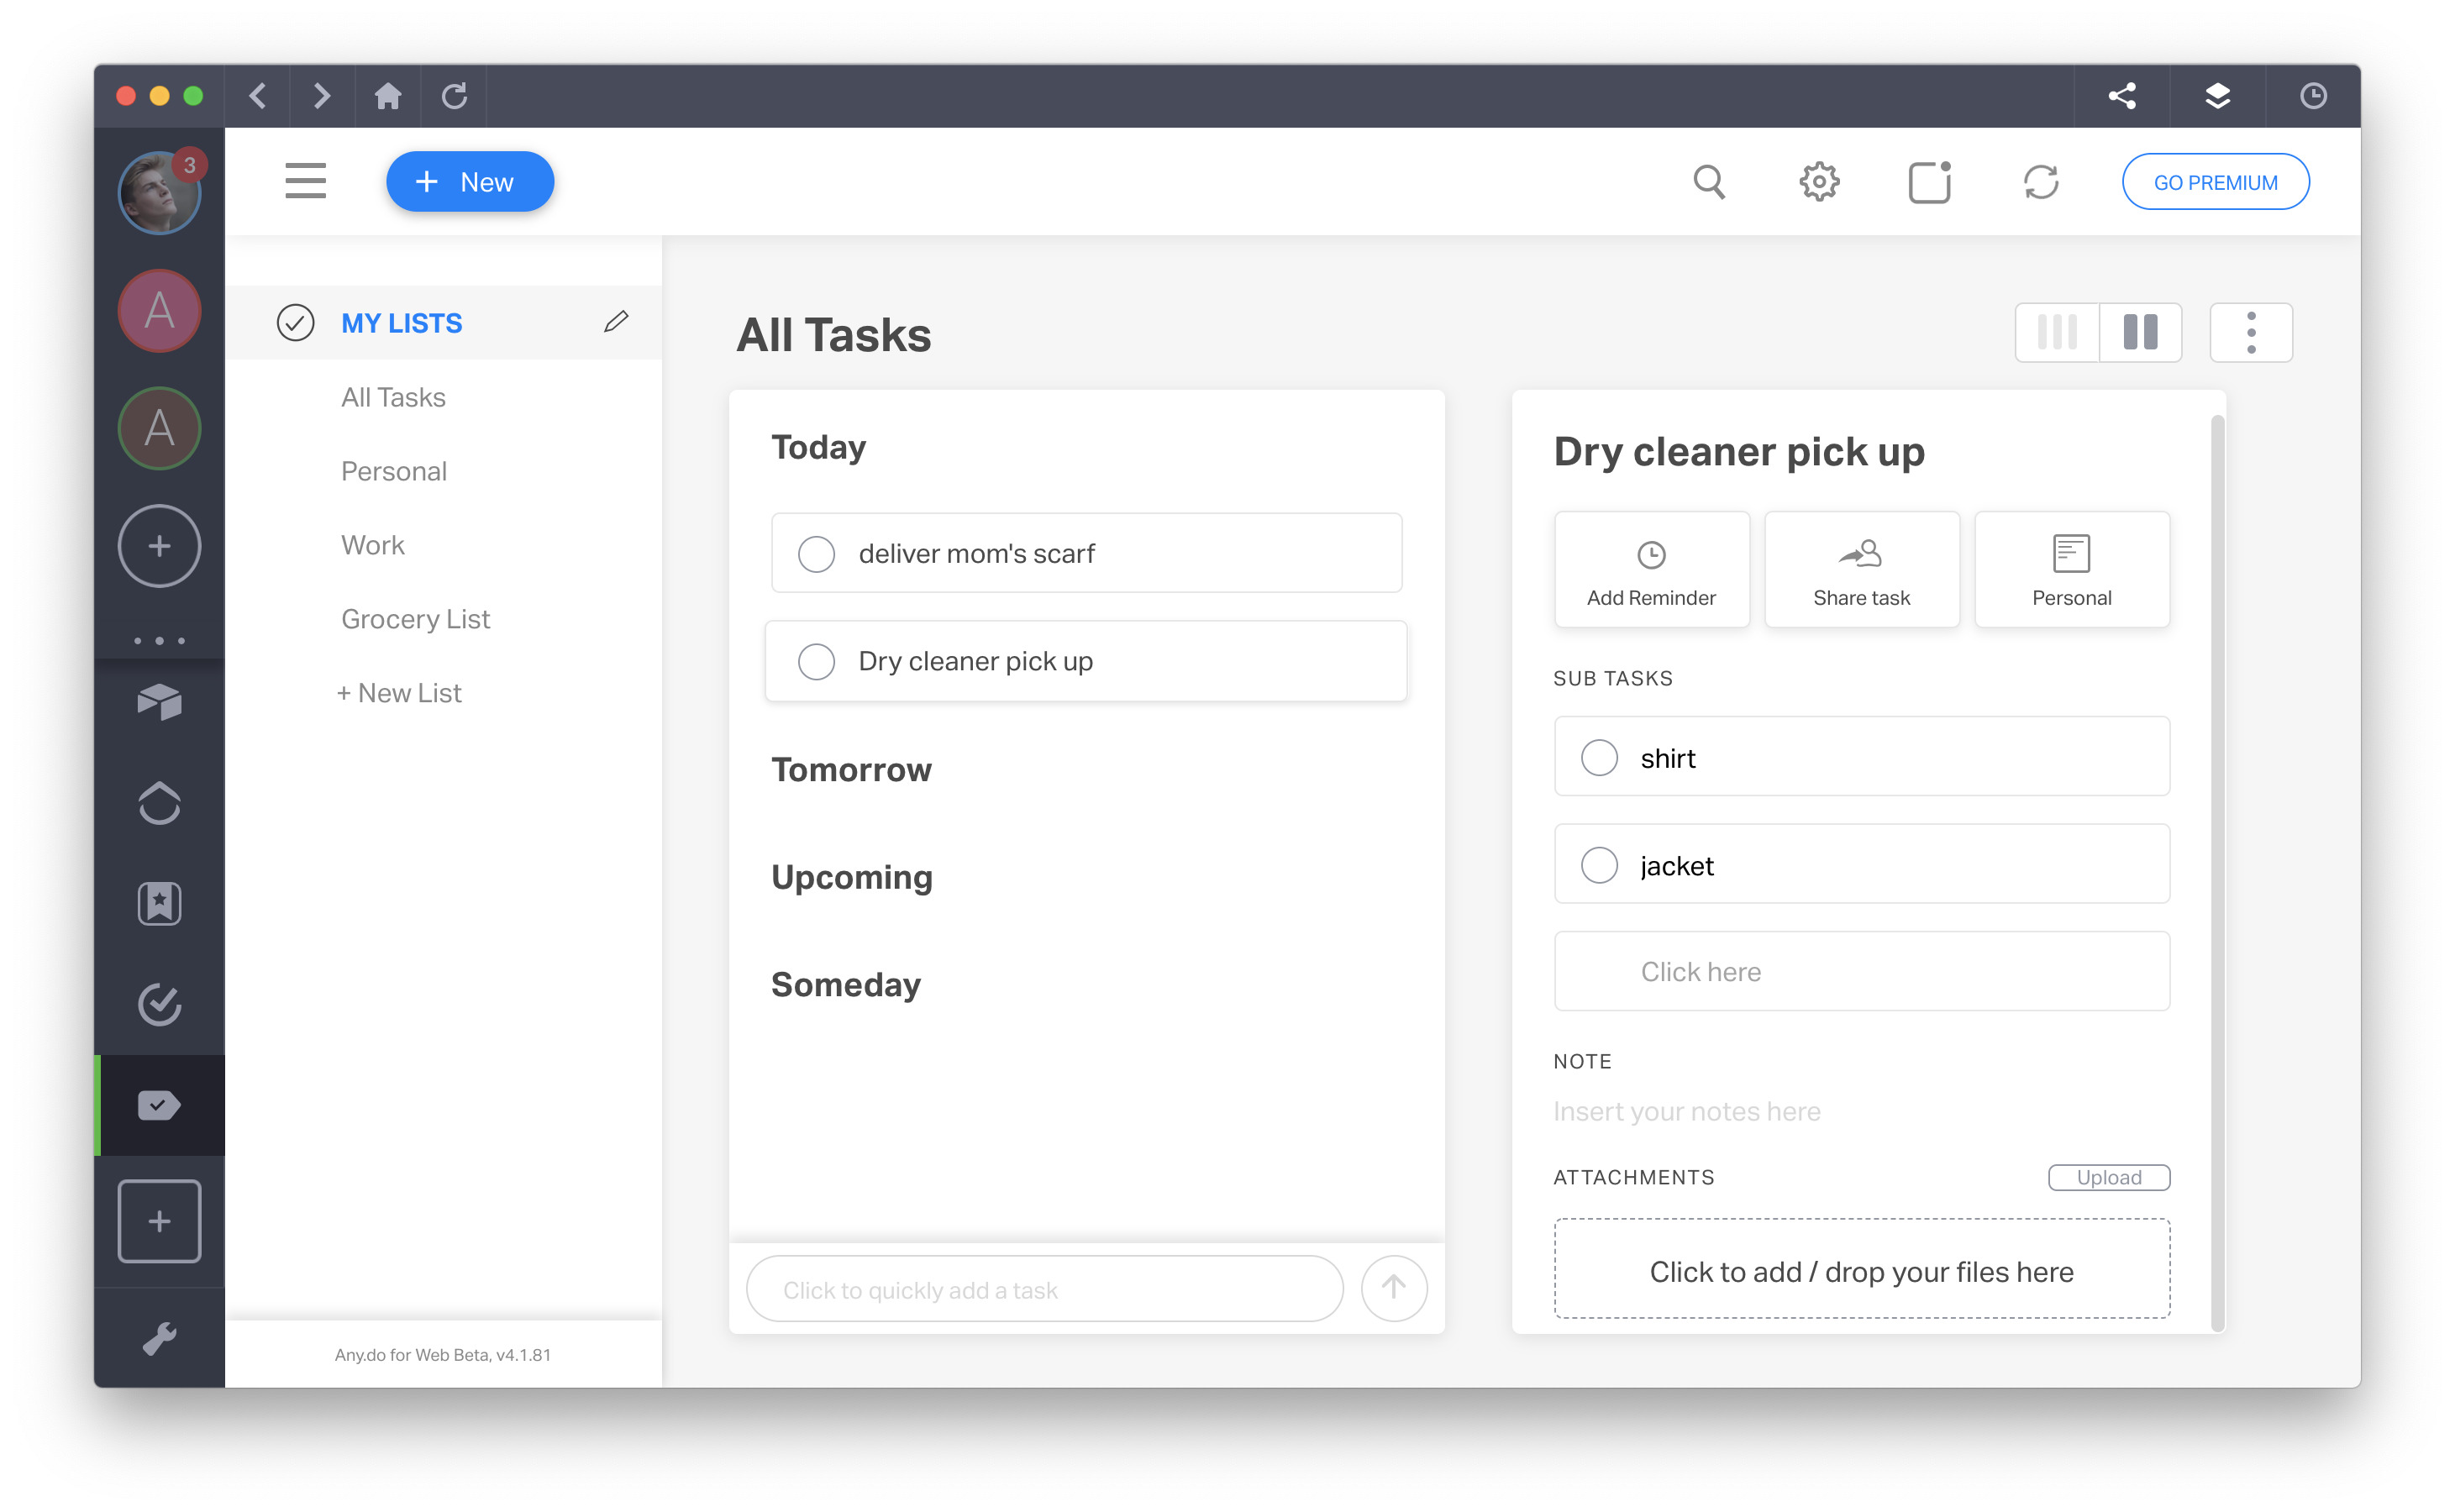
Task: Click the search icon in toolbar
Action: click(x=1710, y=181)
